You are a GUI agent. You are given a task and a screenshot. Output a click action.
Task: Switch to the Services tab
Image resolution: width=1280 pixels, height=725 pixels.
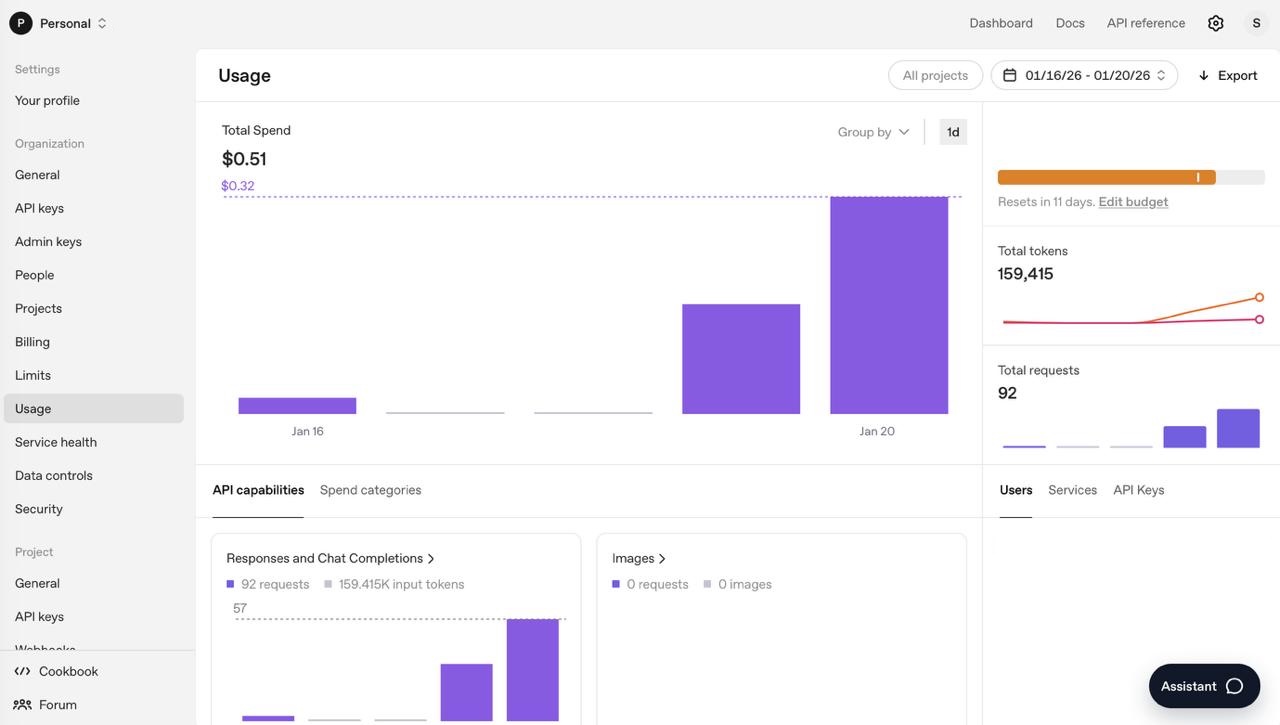point(1072,490)
